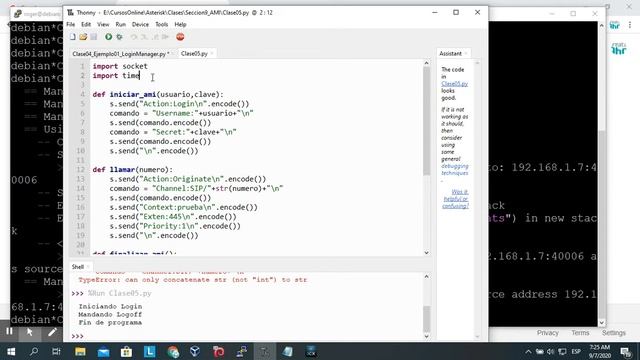
Task: Click the Step over debug icon
Action: coord(133,37)
